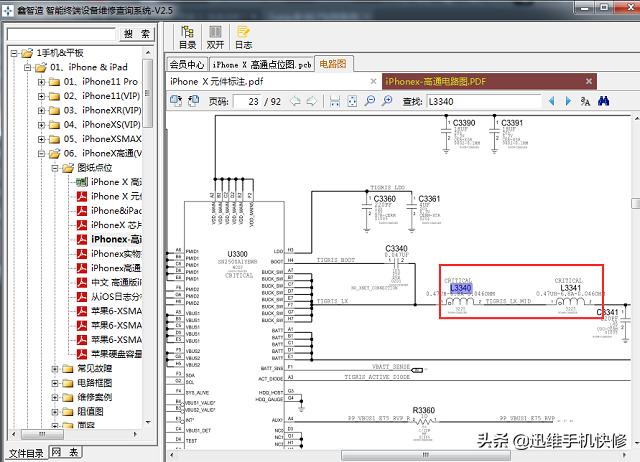Close the iPhonex-高通电路图.PDF tab
This screenshot has width=640, height=462.
[x=589, y=81]
